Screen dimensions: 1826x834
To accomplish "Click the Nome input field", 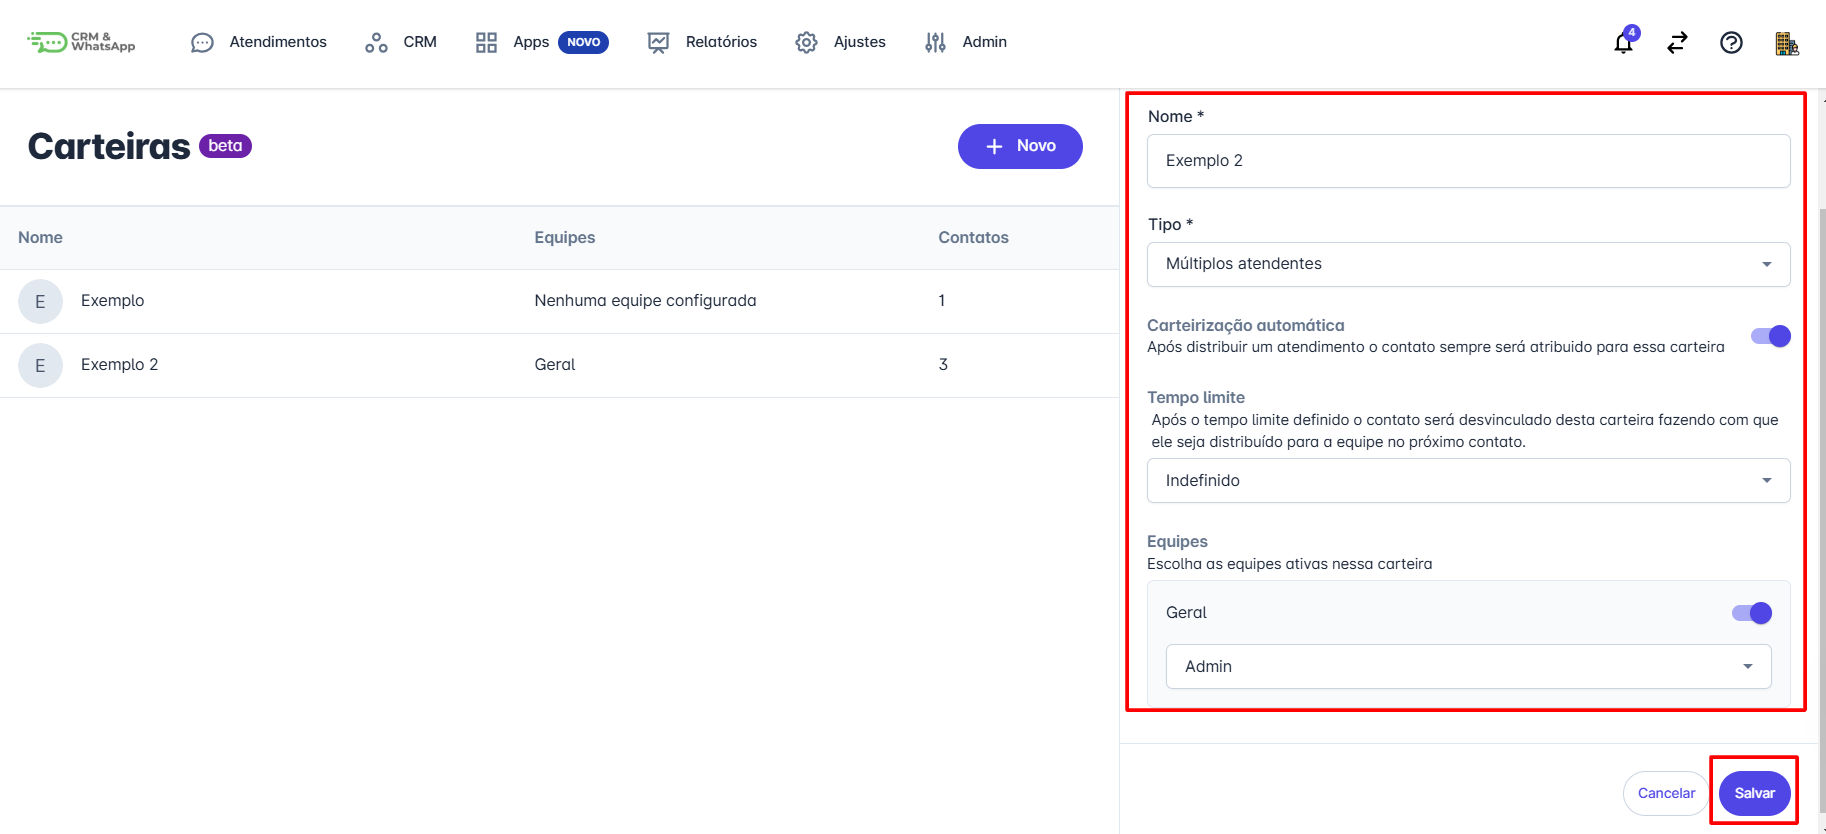I will pos(1467,161).
